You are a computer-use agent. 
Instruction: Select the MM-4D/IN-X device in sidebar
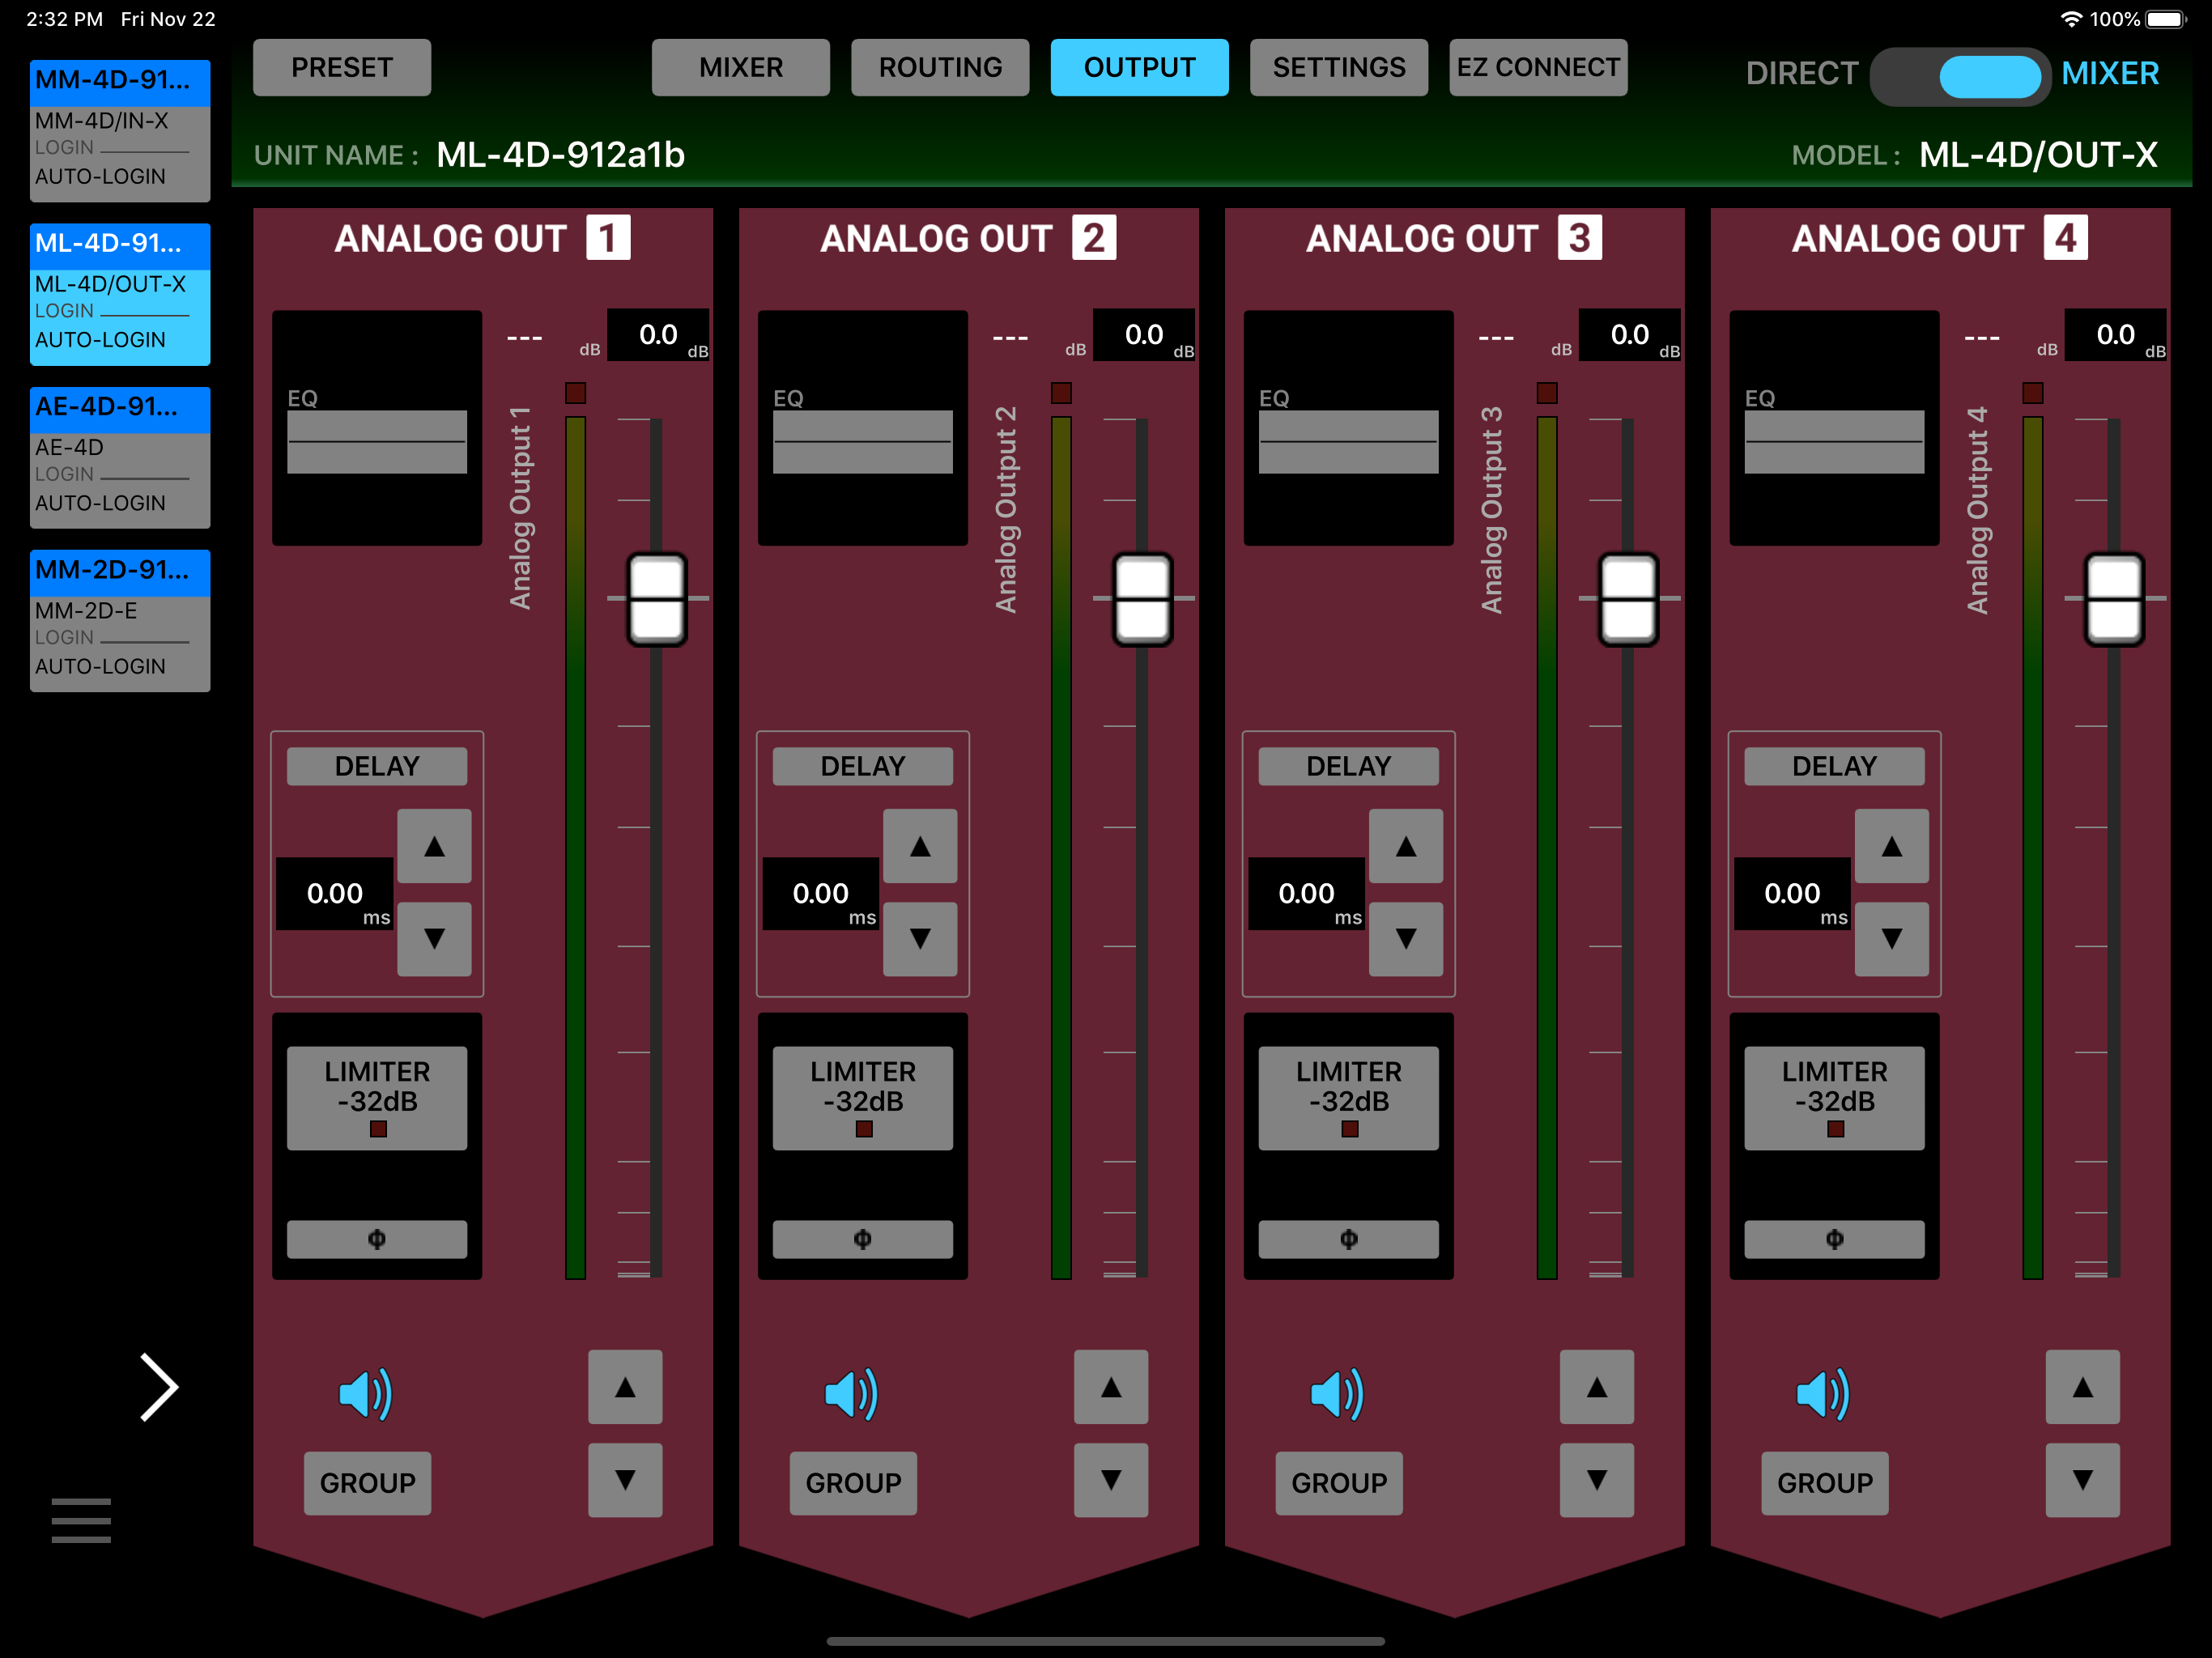[x=120, y=131]
